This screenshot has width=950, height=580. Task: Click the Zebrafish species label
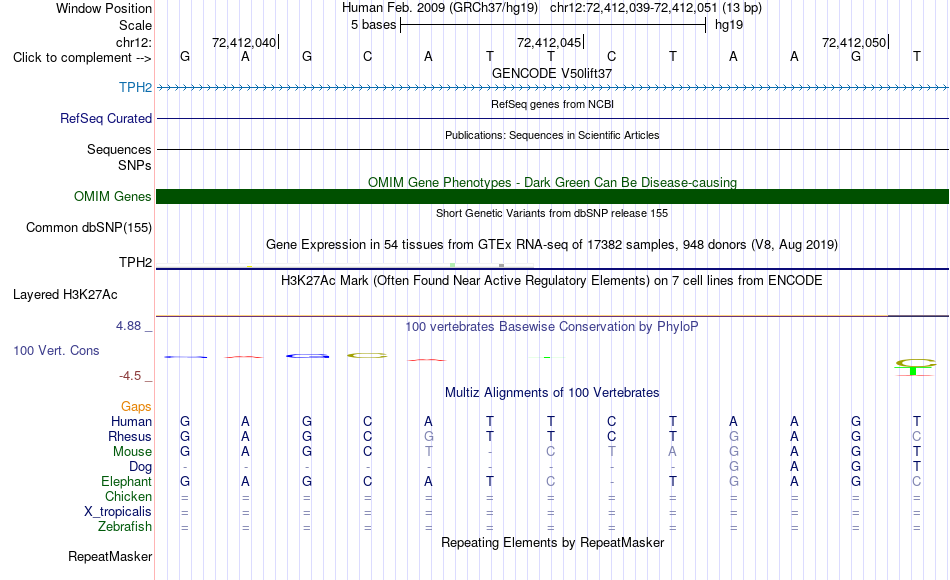click(125, 527)
